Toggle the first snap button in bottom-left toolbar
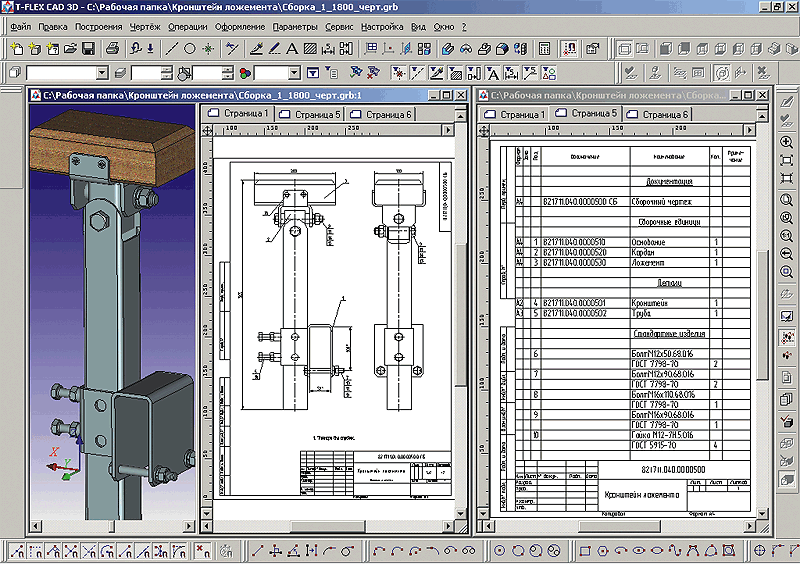The image size is (800, 564). click(x=17, y=551)
